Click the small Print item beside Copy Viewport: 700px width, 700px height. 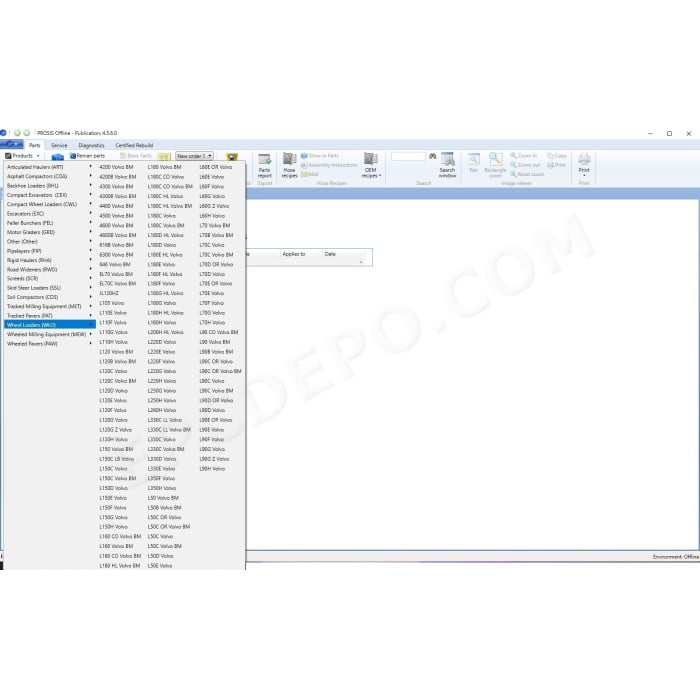tap(557, 165)
